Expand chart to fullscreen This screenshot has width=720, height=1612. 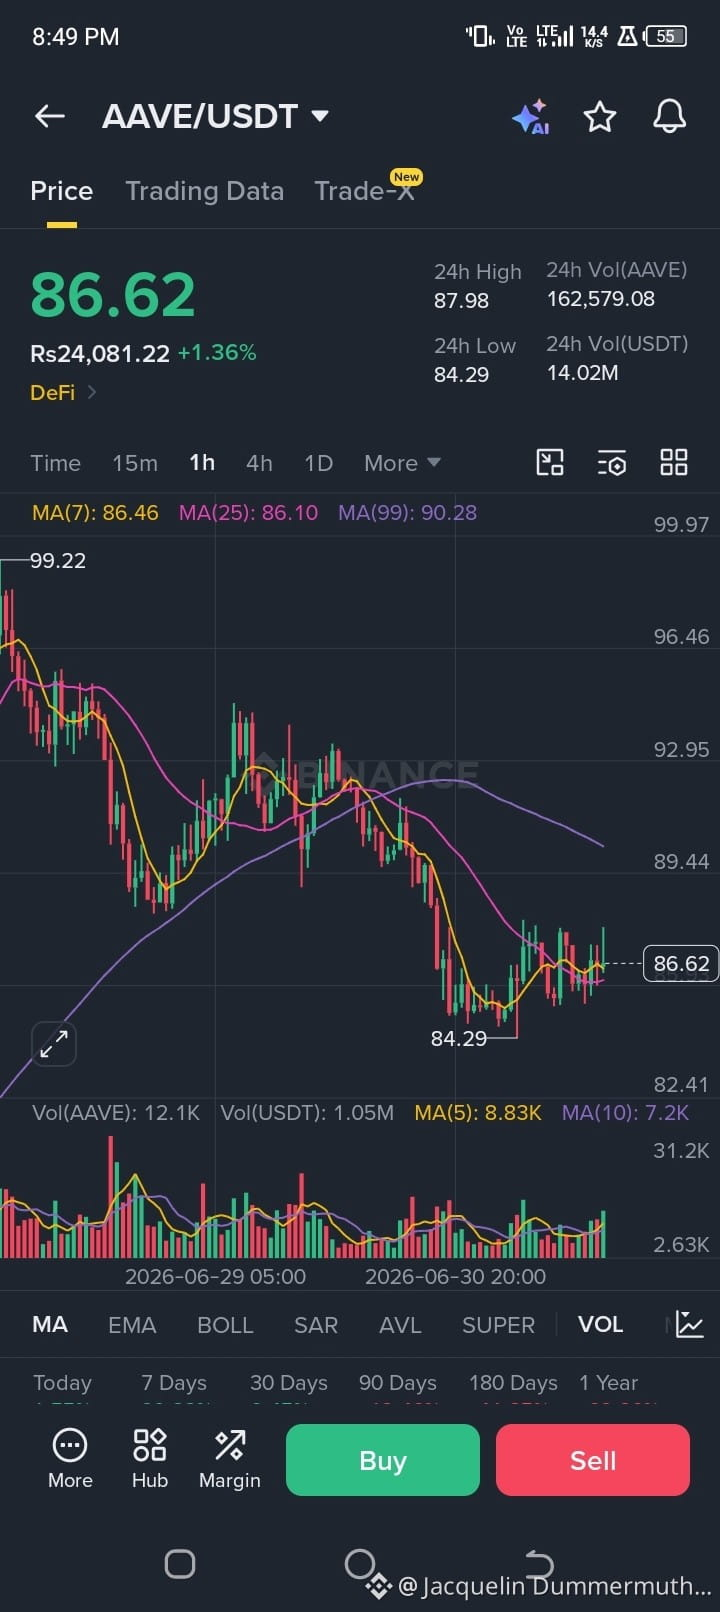[x=54, y=1044]
